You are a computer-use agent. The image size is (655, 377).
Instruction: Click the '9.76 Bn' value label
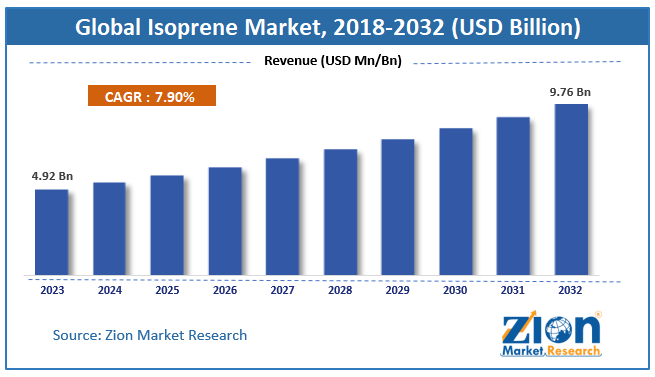[x=570, y=92]
